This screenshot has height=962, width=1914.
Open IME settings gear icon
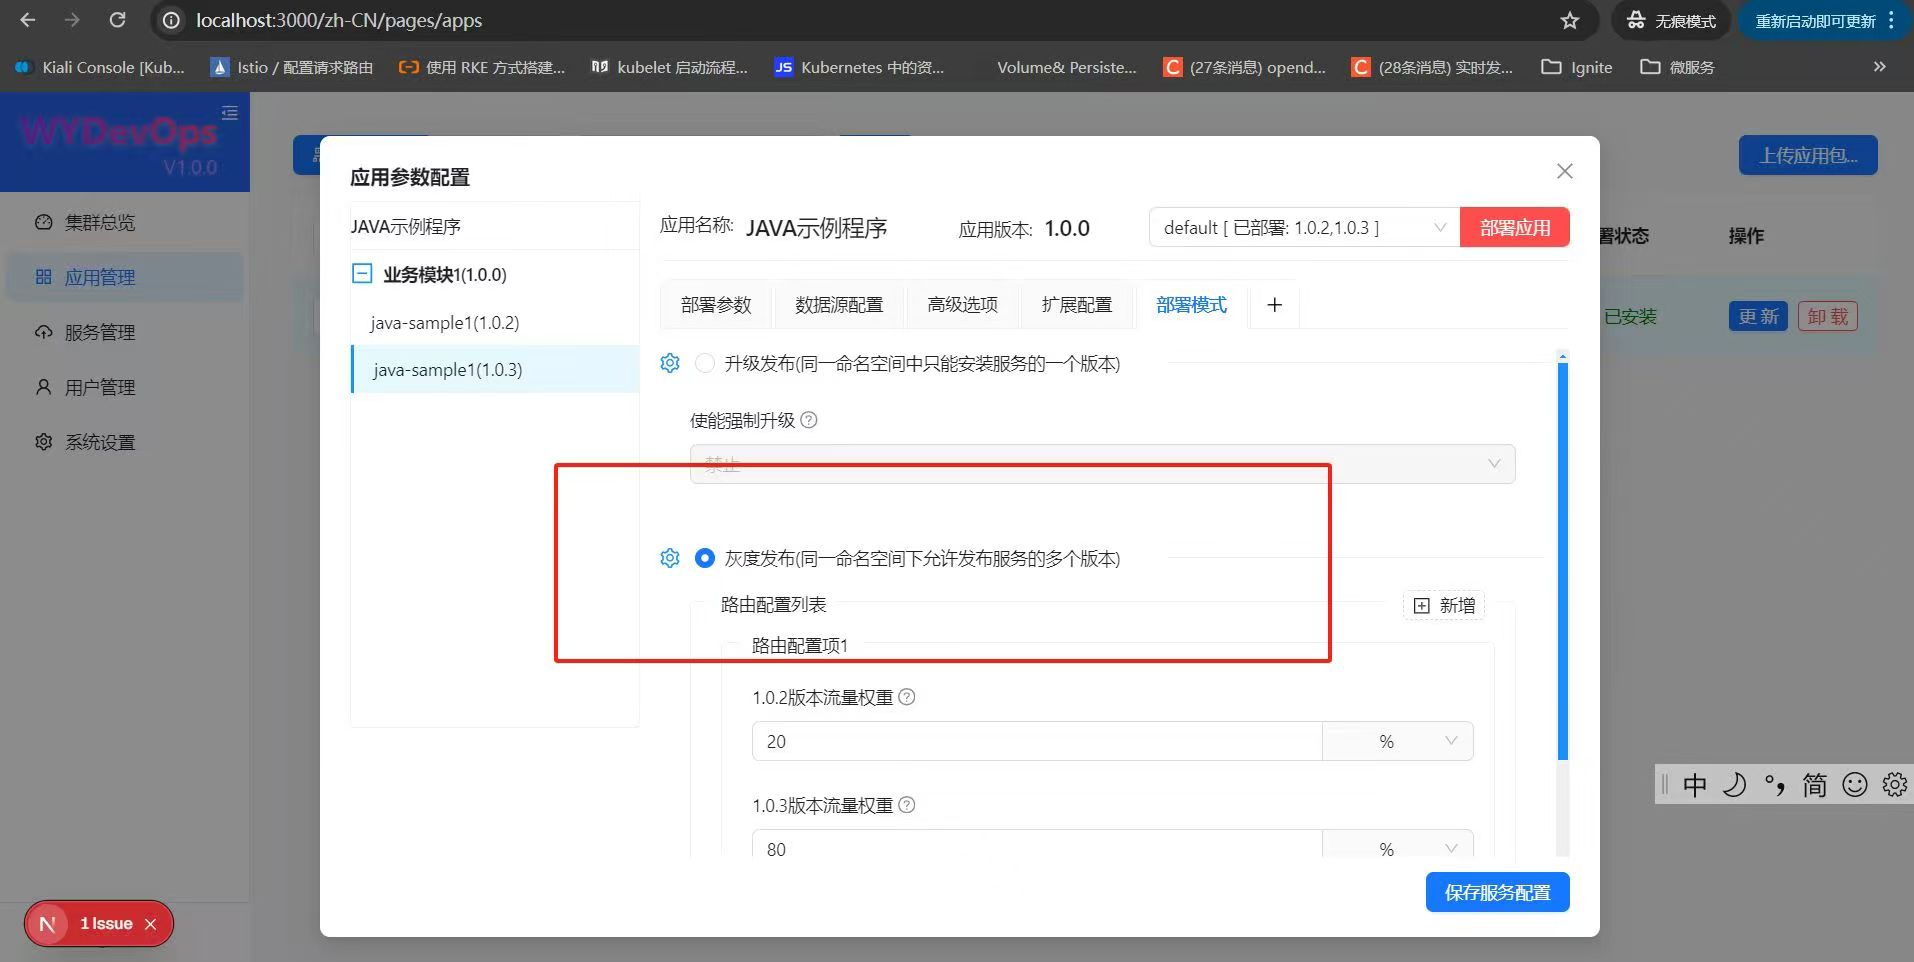click(x=1894, y=785)
